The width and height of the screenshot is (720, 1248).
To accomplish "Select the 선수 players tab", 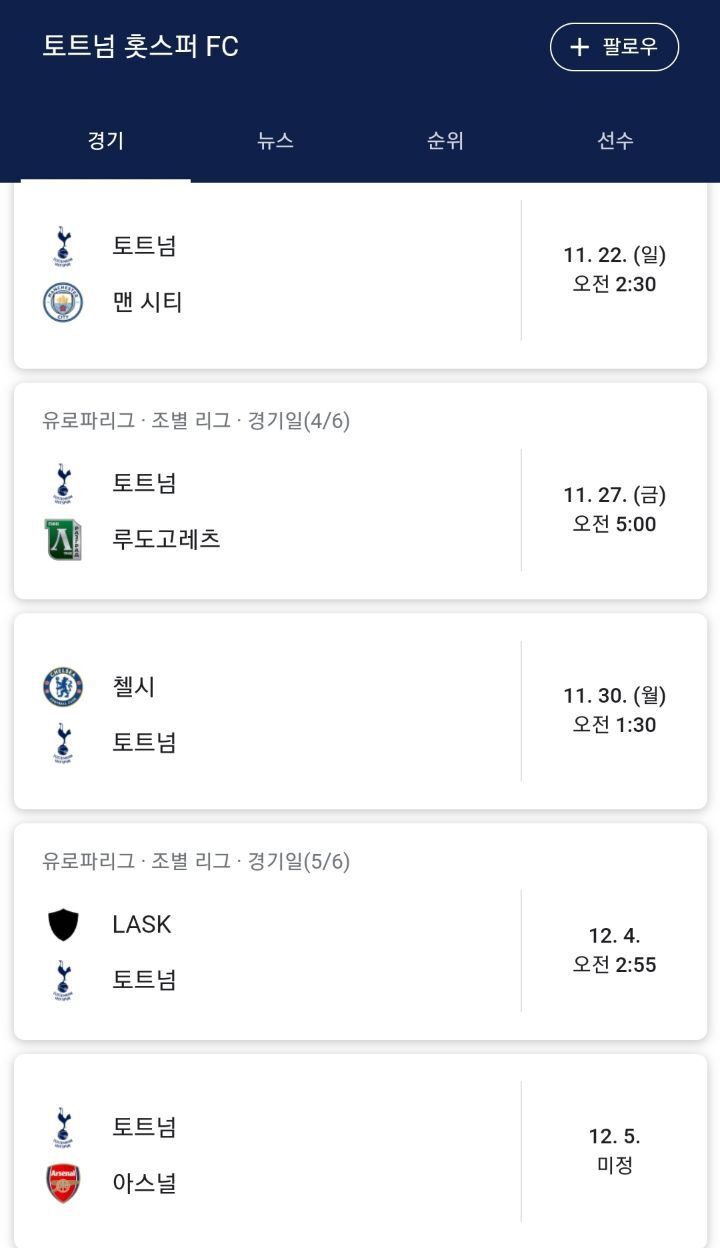I will pyautogui.click(x=615, y=141).
